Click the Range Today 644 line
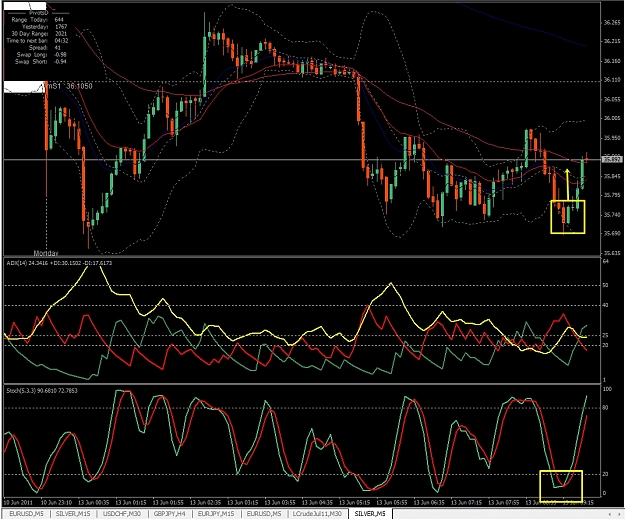625x519 pixels. pyautogui.click(x=37, y=20)
